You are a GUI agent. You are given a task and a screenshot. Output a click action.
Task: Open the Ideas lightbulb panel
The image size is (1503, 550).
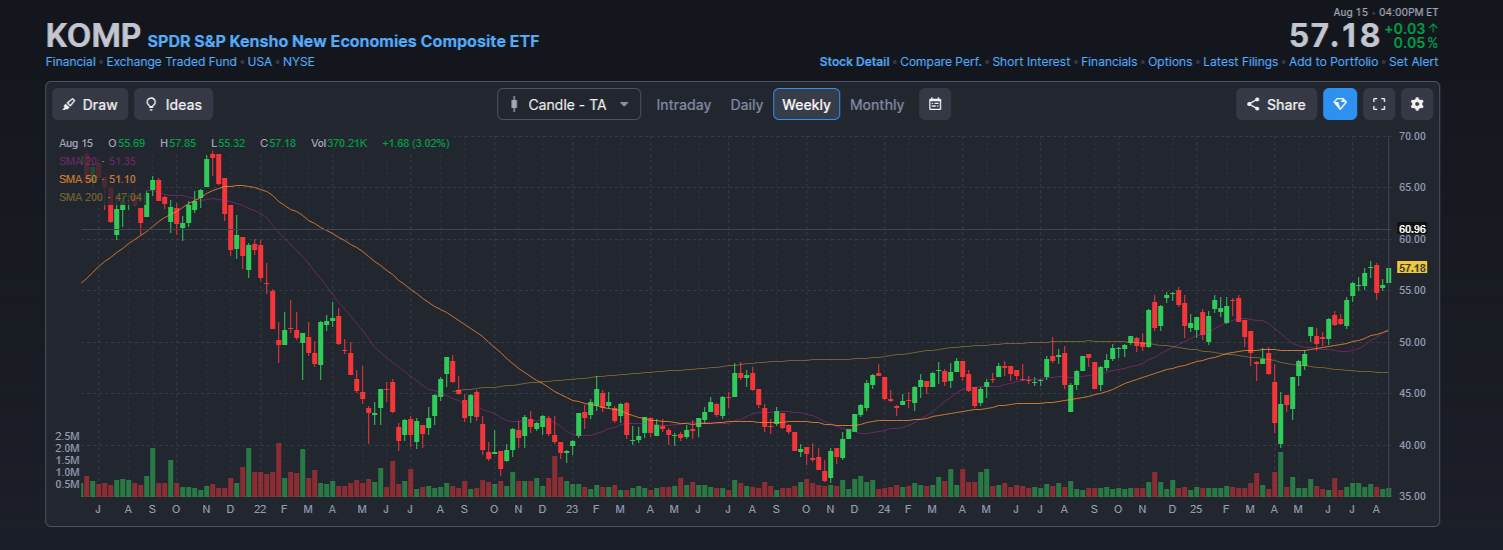[x=174, y=105]
